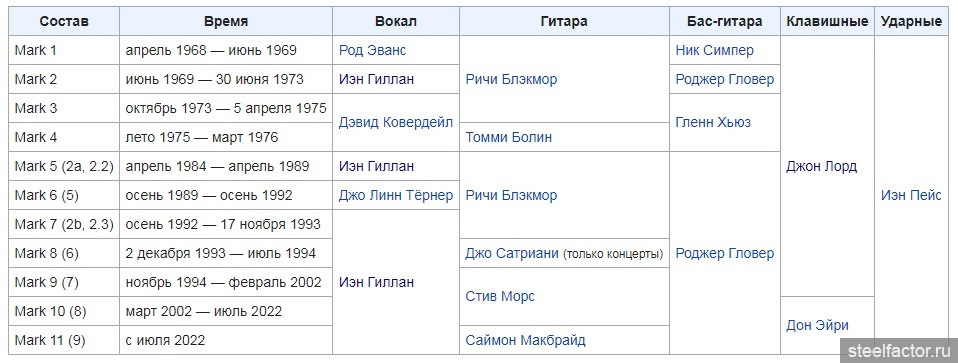Click Роджер Гловер link in Mark 2 row
The height and width of the screenshot is (363, 958).
(x=725, y=79)
